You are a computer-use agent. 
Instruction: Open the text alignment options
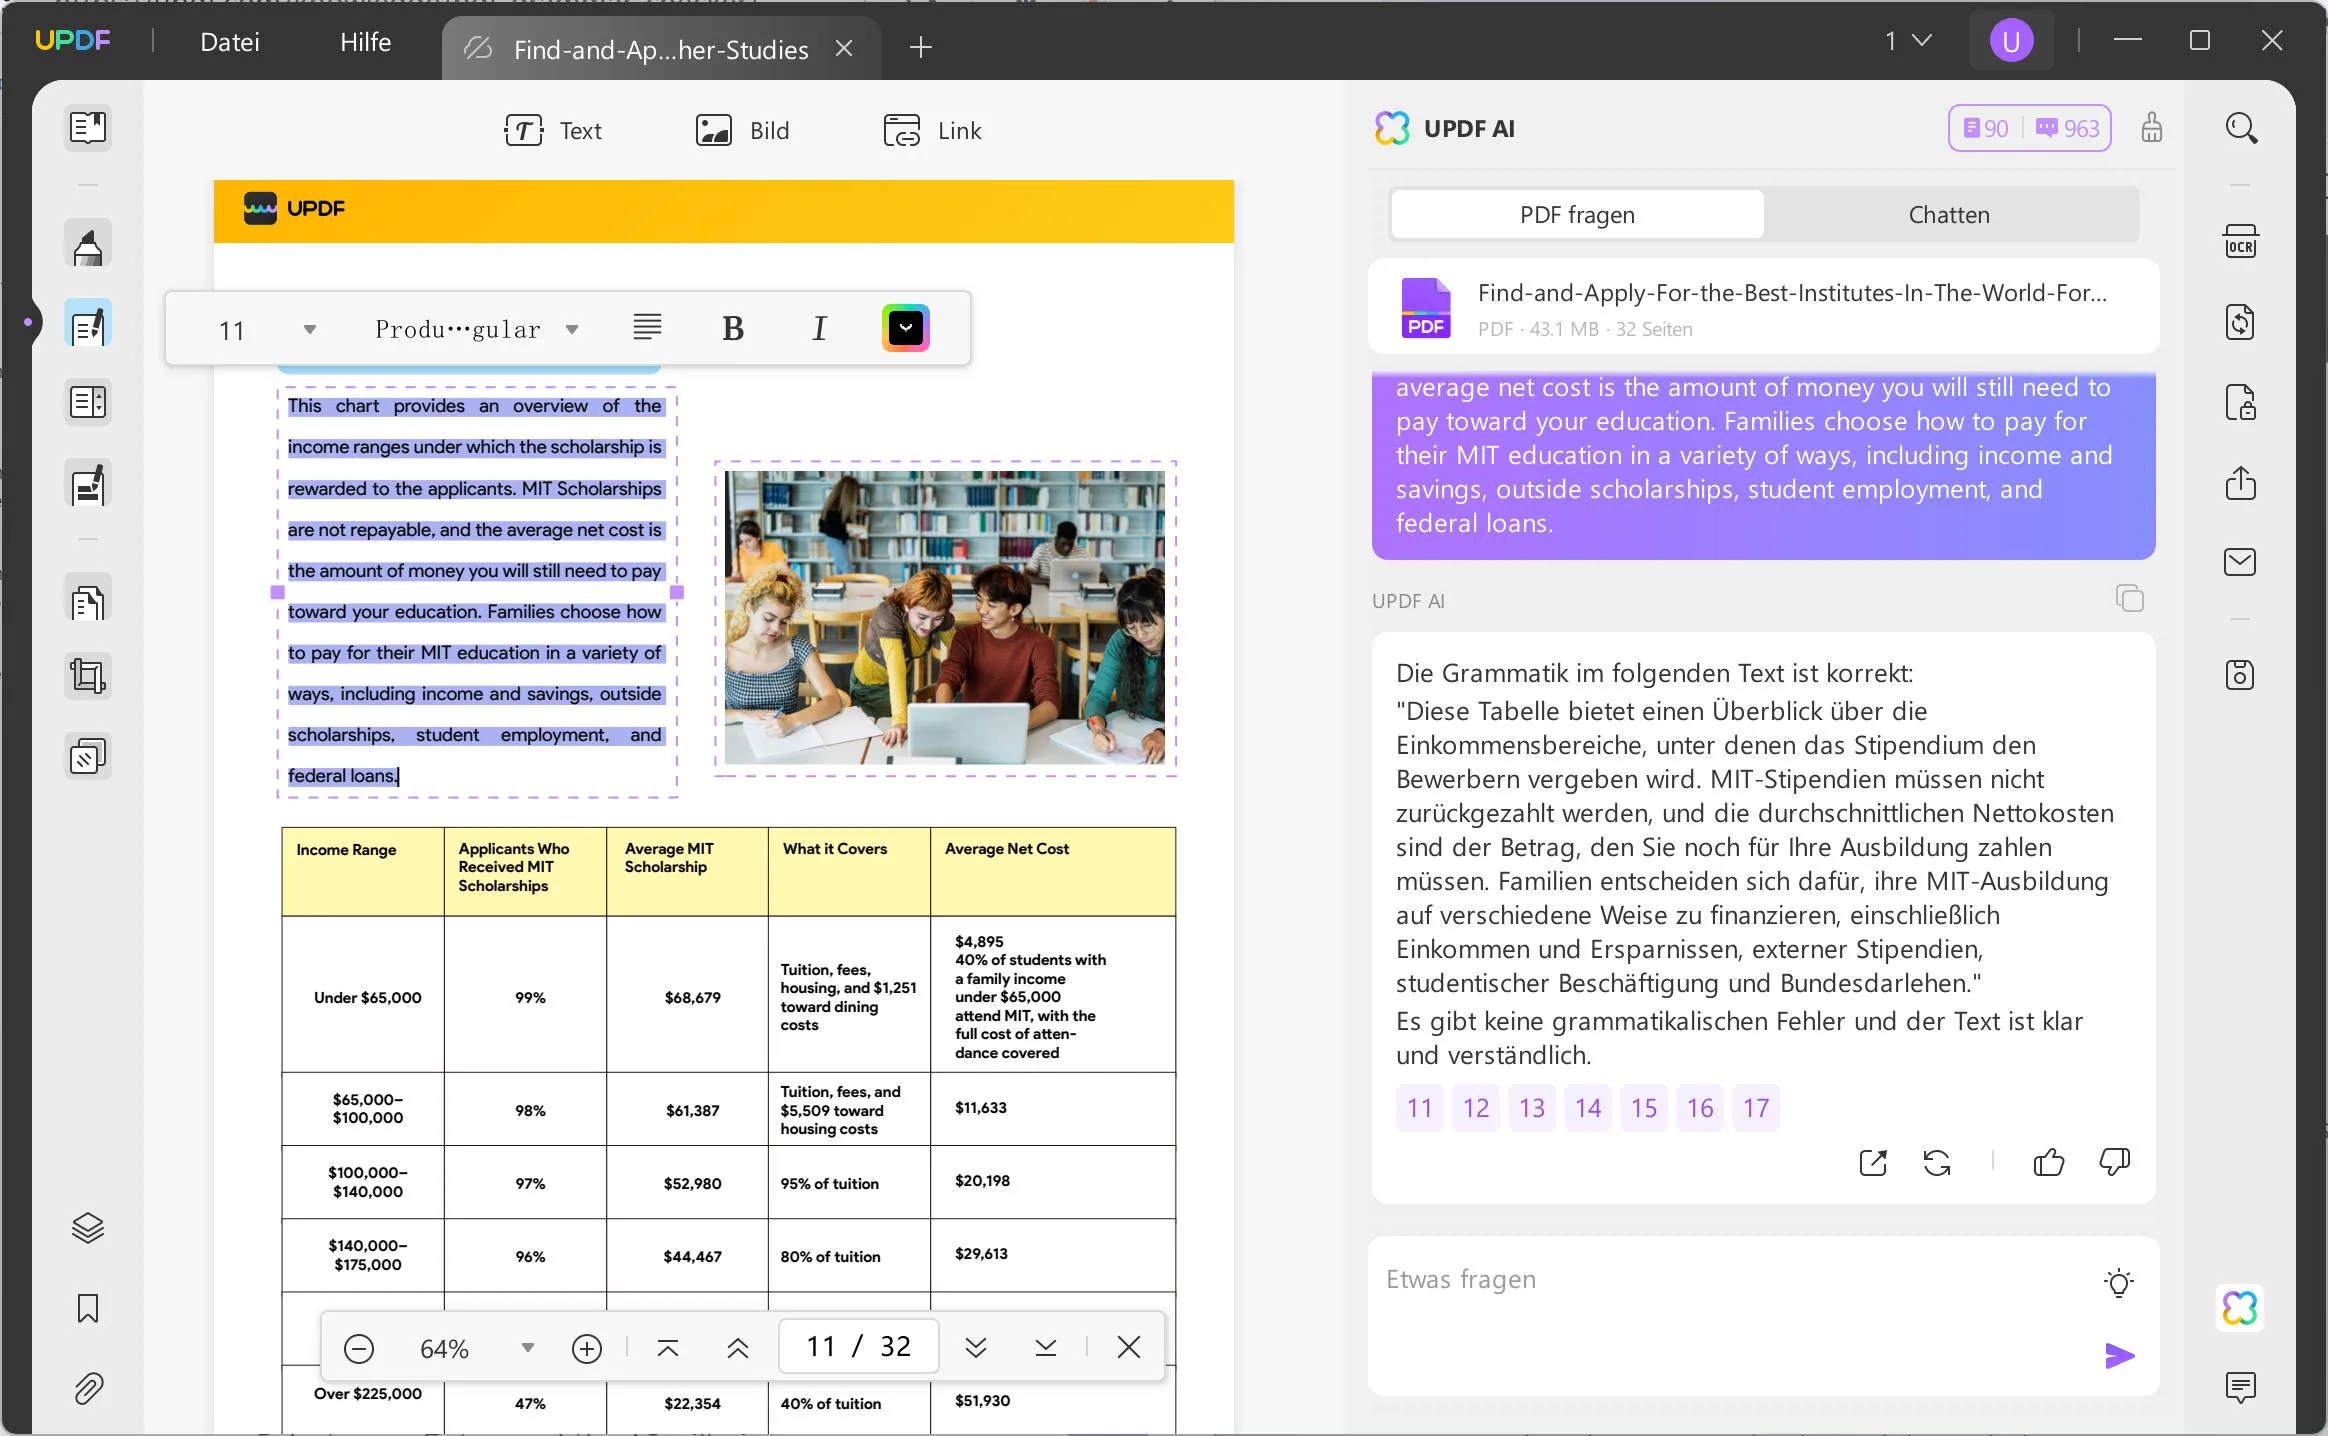pyautogui.click(x=647, y=327)
